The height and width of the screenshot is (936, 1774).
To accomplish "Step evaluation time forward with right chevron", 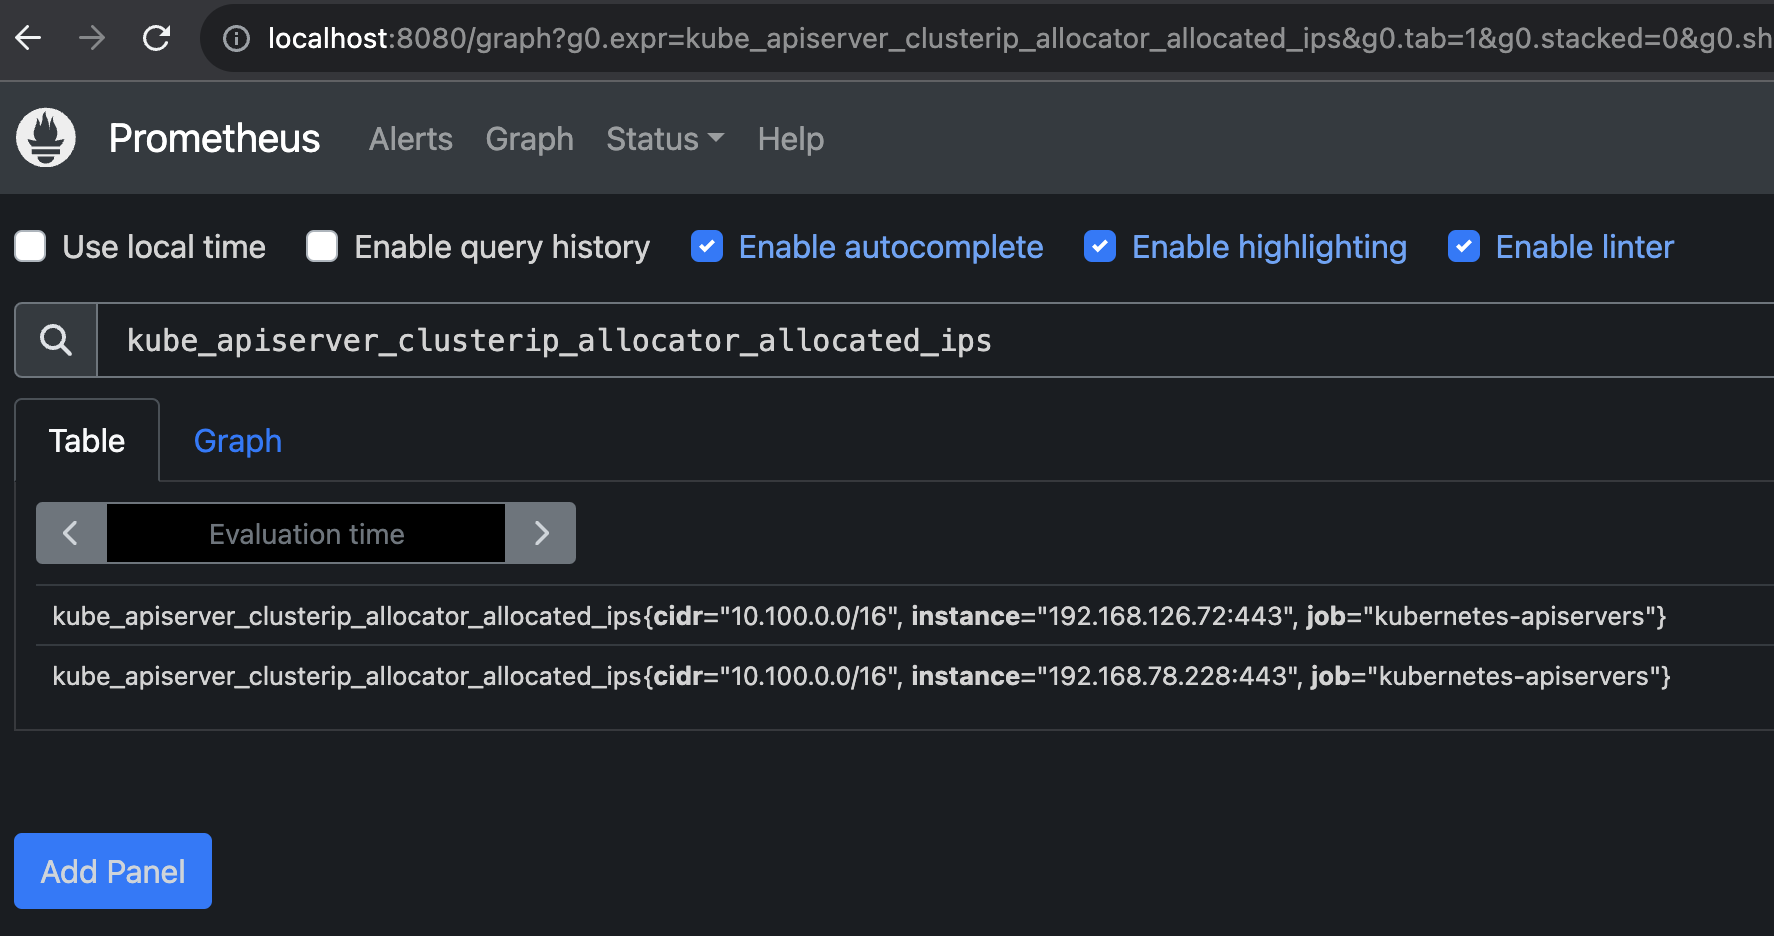I will [x=541, y=533].
